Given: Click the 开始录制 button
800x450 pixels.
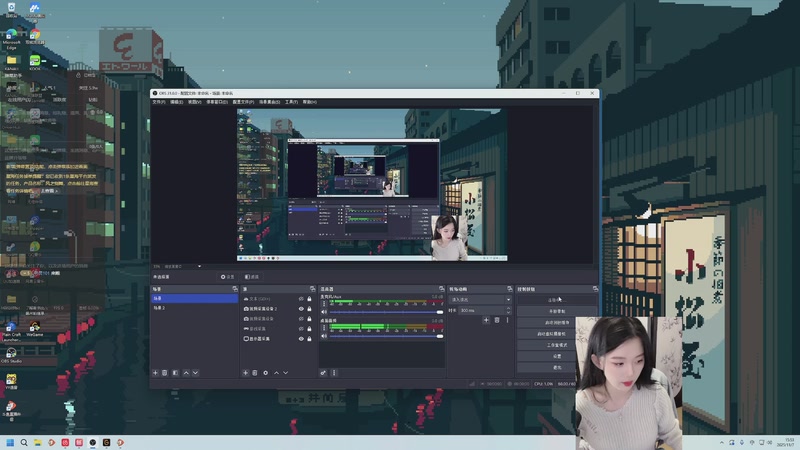Looking at the screenshot, I should 557,311.
